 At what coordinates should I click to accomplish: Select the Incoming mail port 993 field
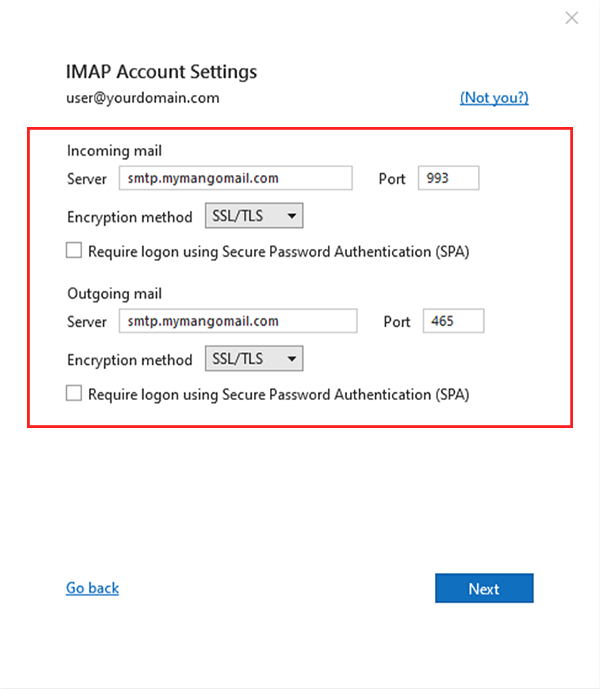pyautogui.click(x=448, y=178)
